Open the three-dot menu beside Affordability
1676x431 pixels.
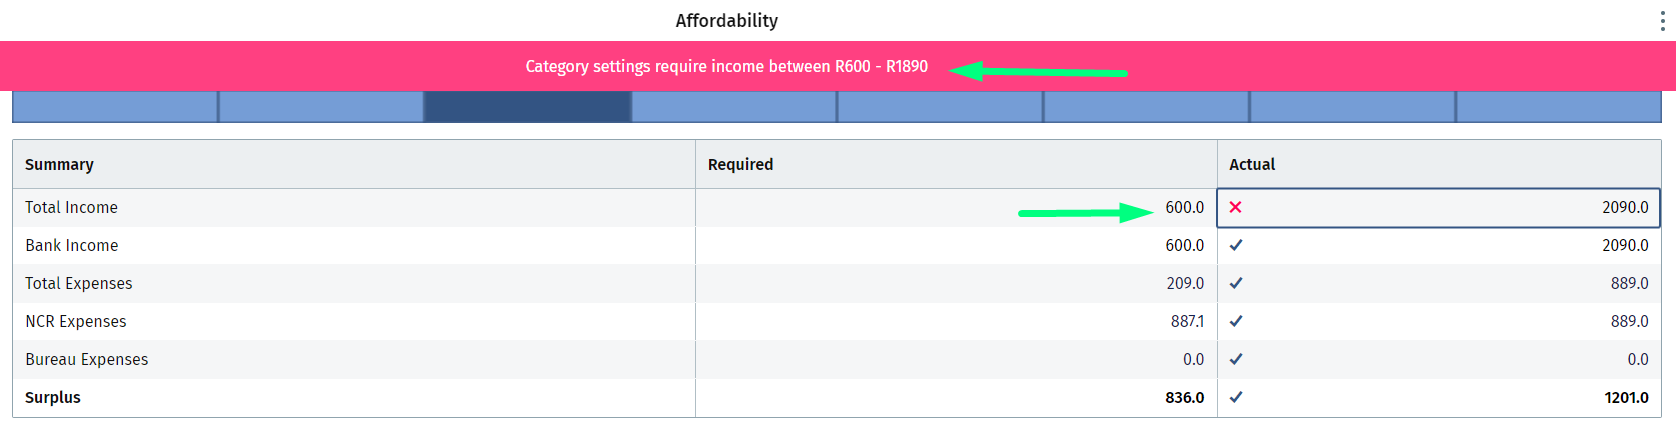pyautogui.click(x=1662, y=21)
